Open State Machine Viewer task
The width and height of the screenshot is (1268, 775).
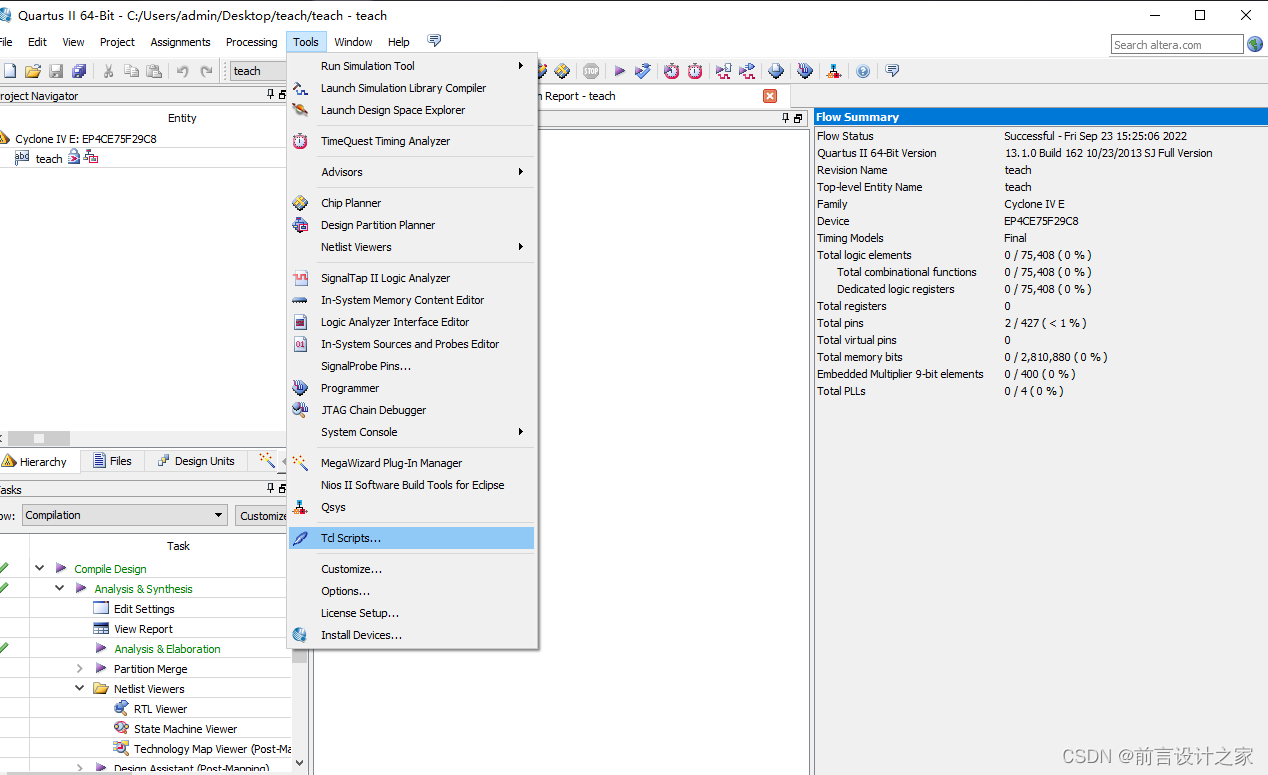click(185, 729)
